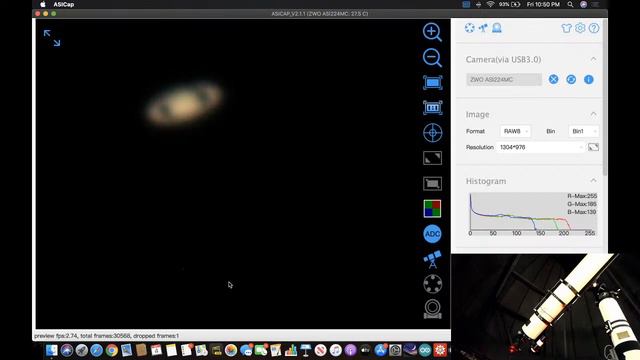640x360 pixels.
Task: Open Finder from the Dock
Action: pos(52,350)
